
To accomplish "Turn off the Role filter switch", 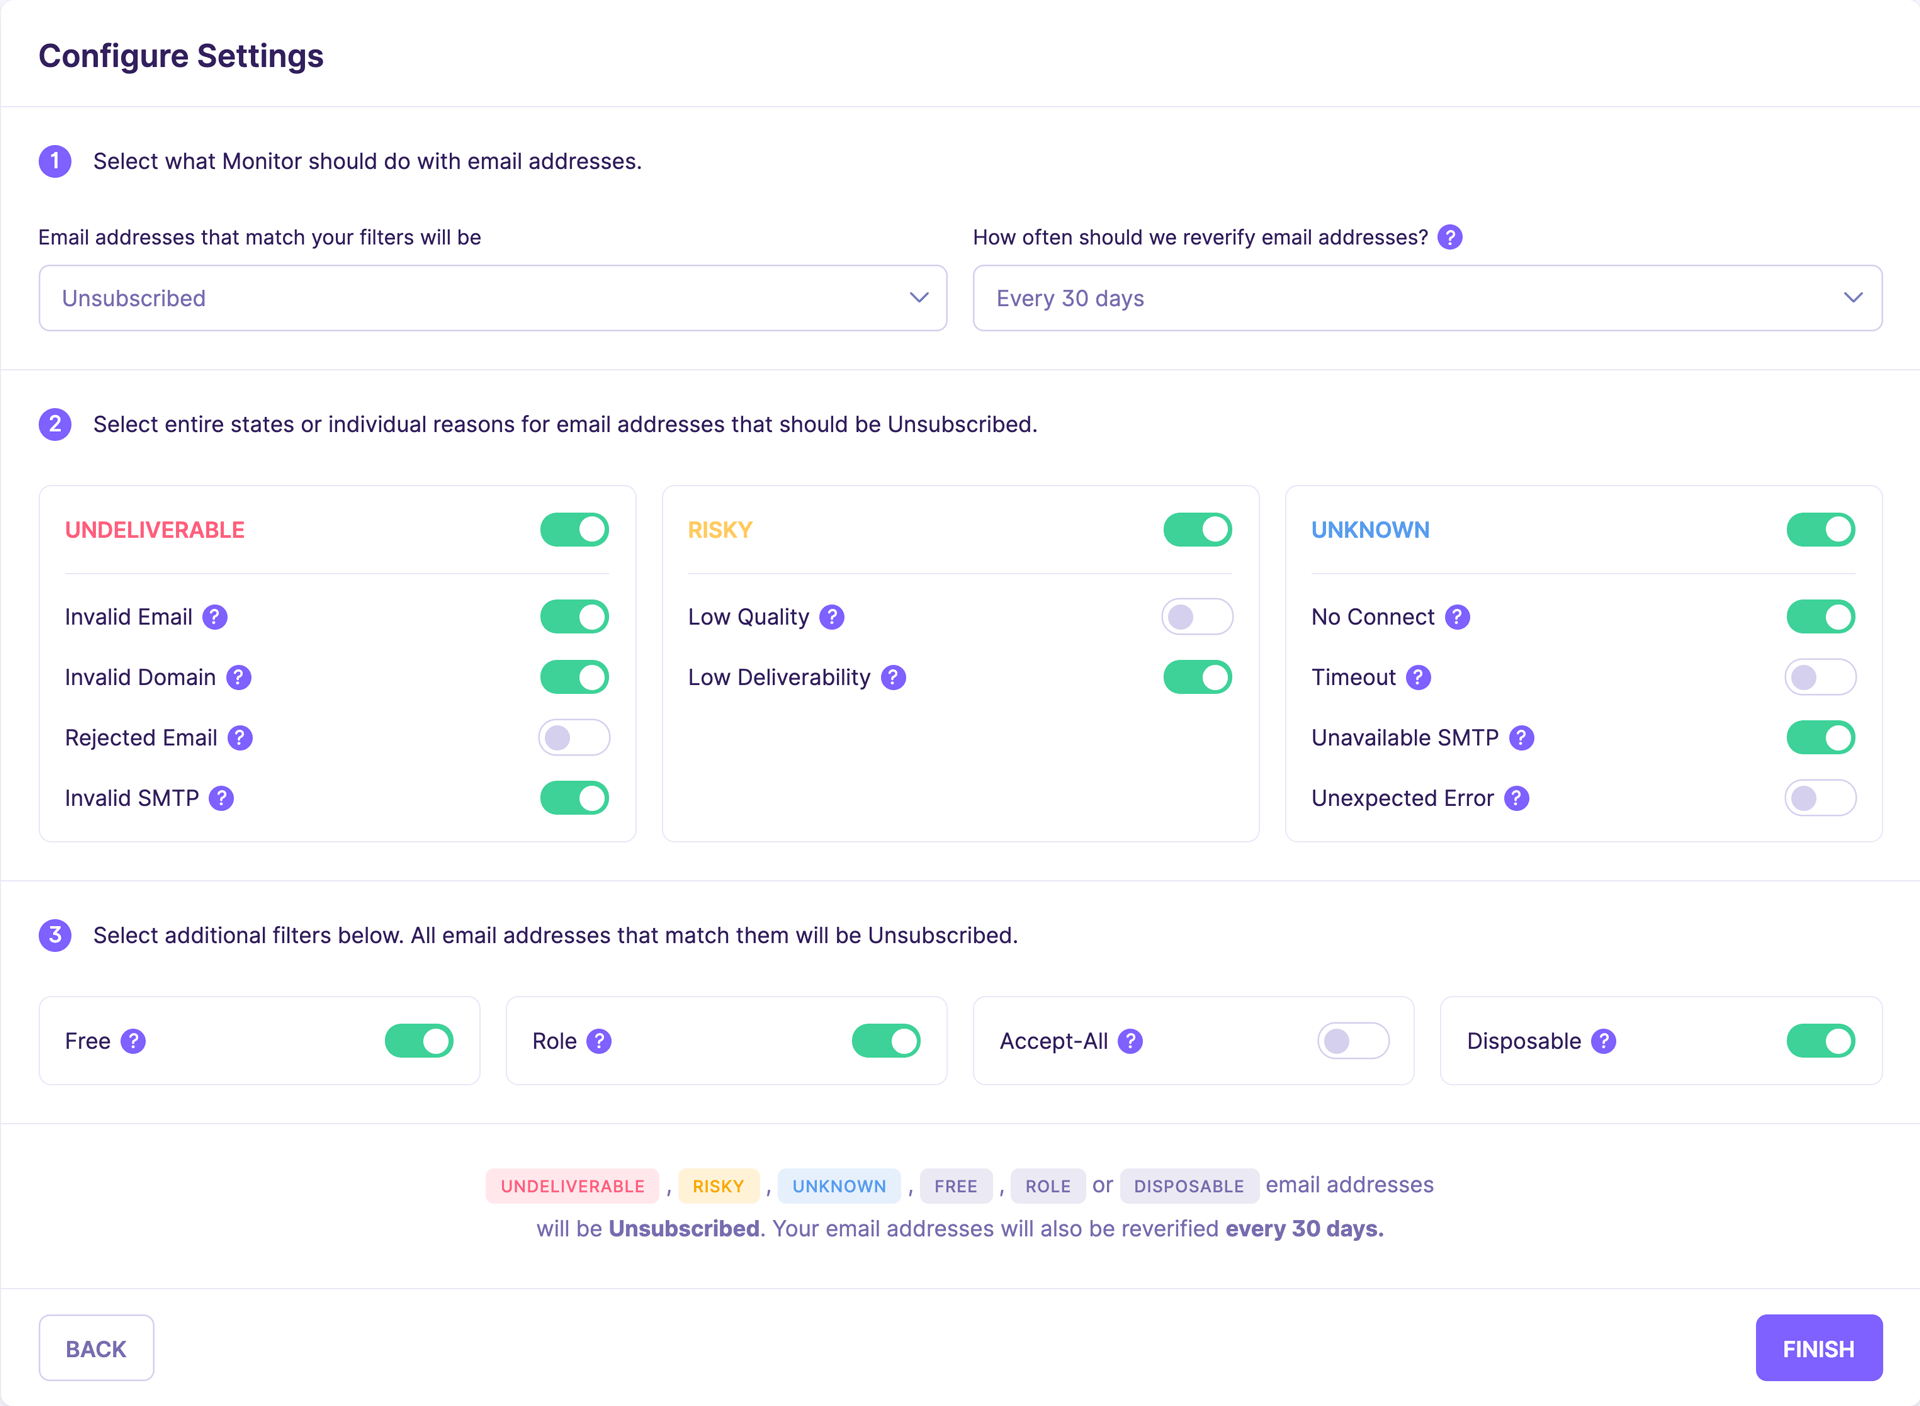I will [x=887, y=1041].
